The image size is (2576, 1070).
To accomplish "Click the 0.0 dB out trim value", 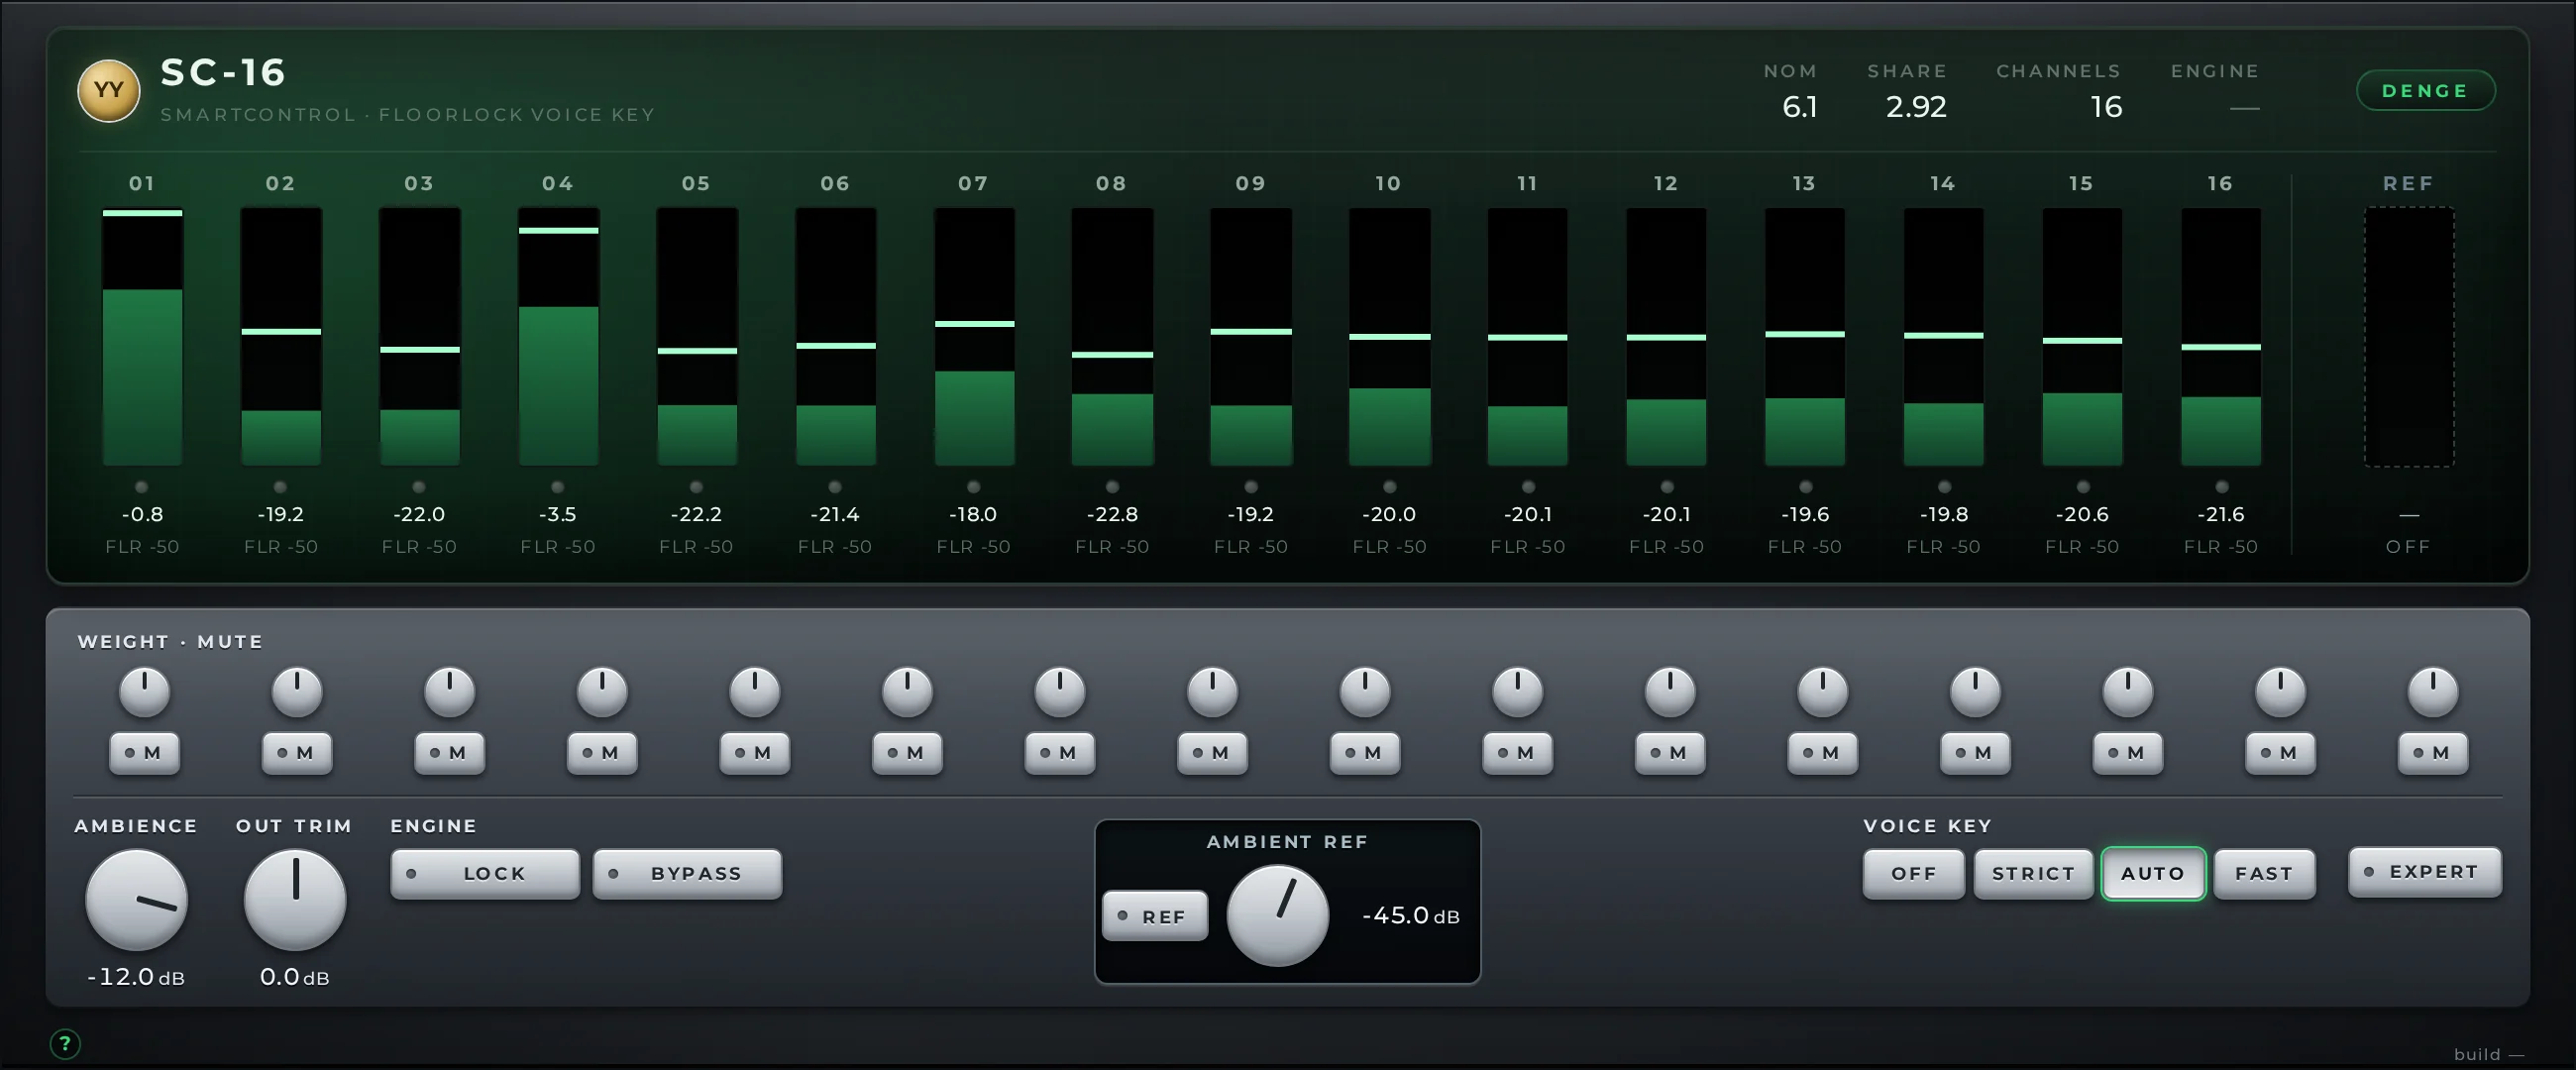I will (x=295, y=977).
